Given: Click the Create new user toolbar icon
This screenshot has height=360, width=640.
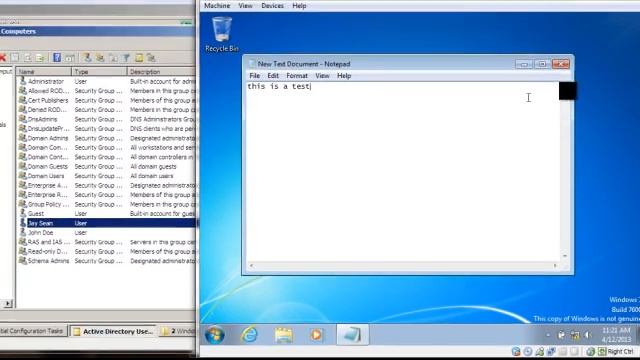Looking at the screenshot, I should (x=87, y=58).
